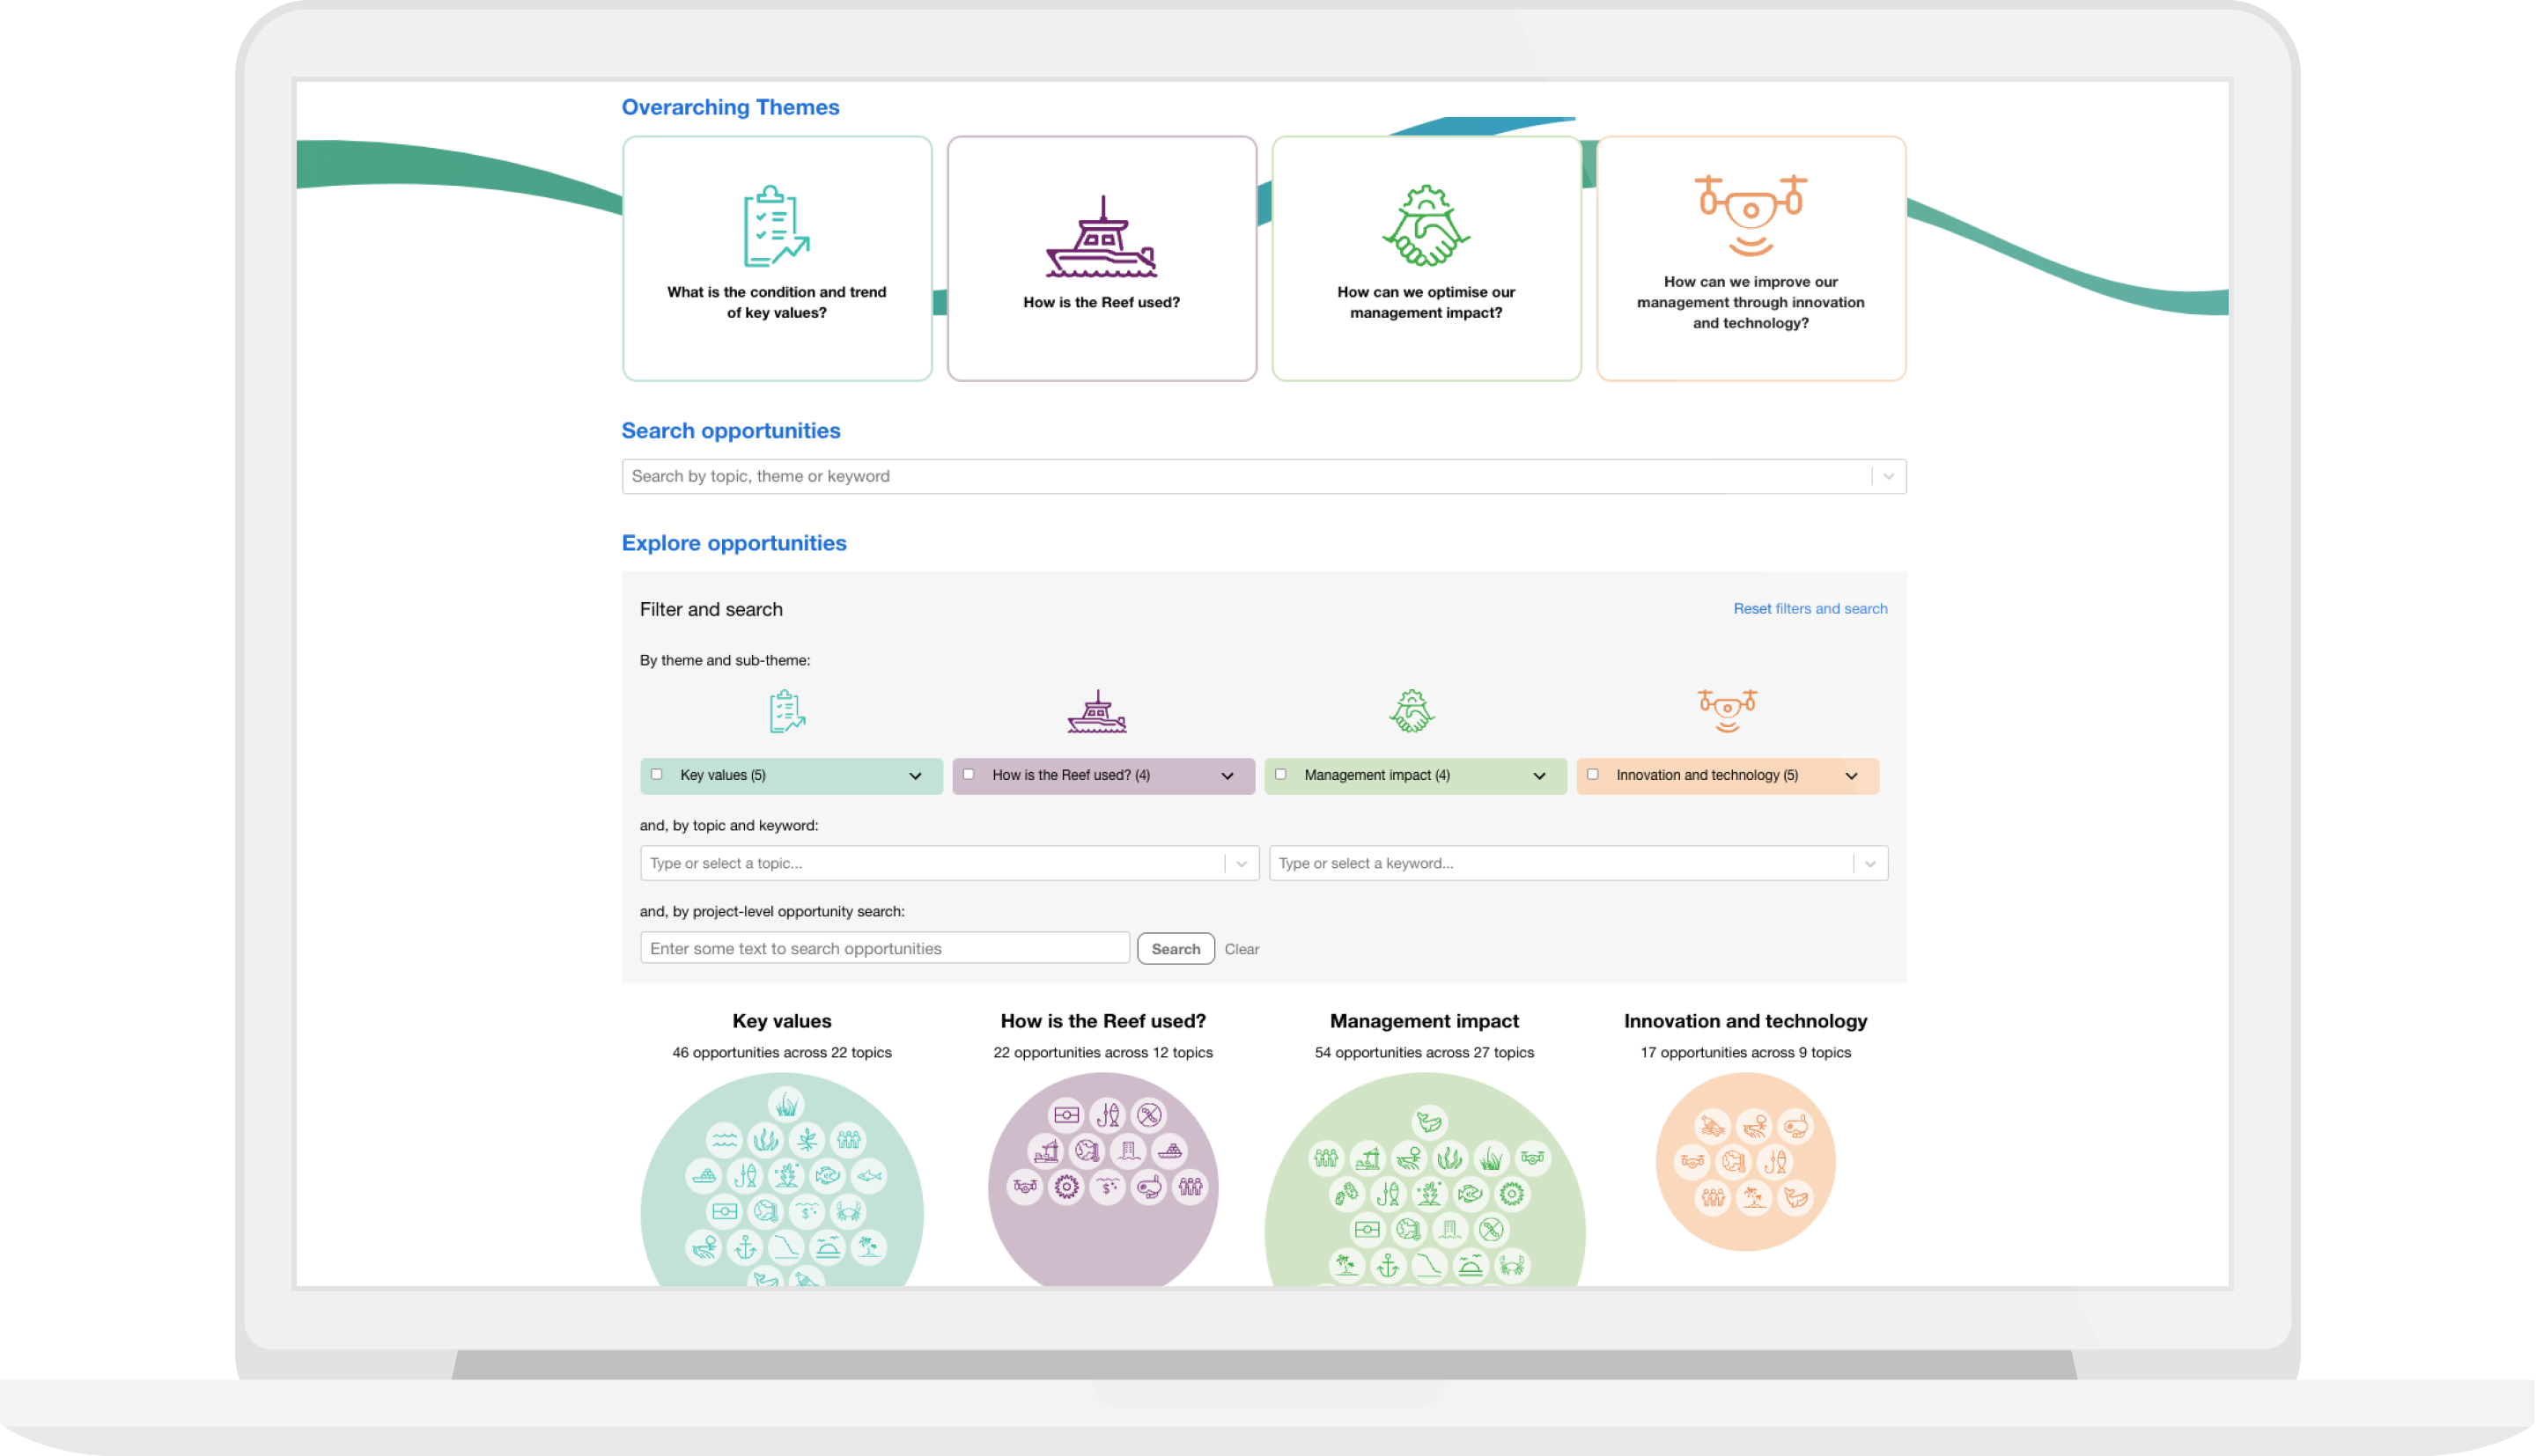Click the handshake icon in the management impact card

coord(1425,226)
